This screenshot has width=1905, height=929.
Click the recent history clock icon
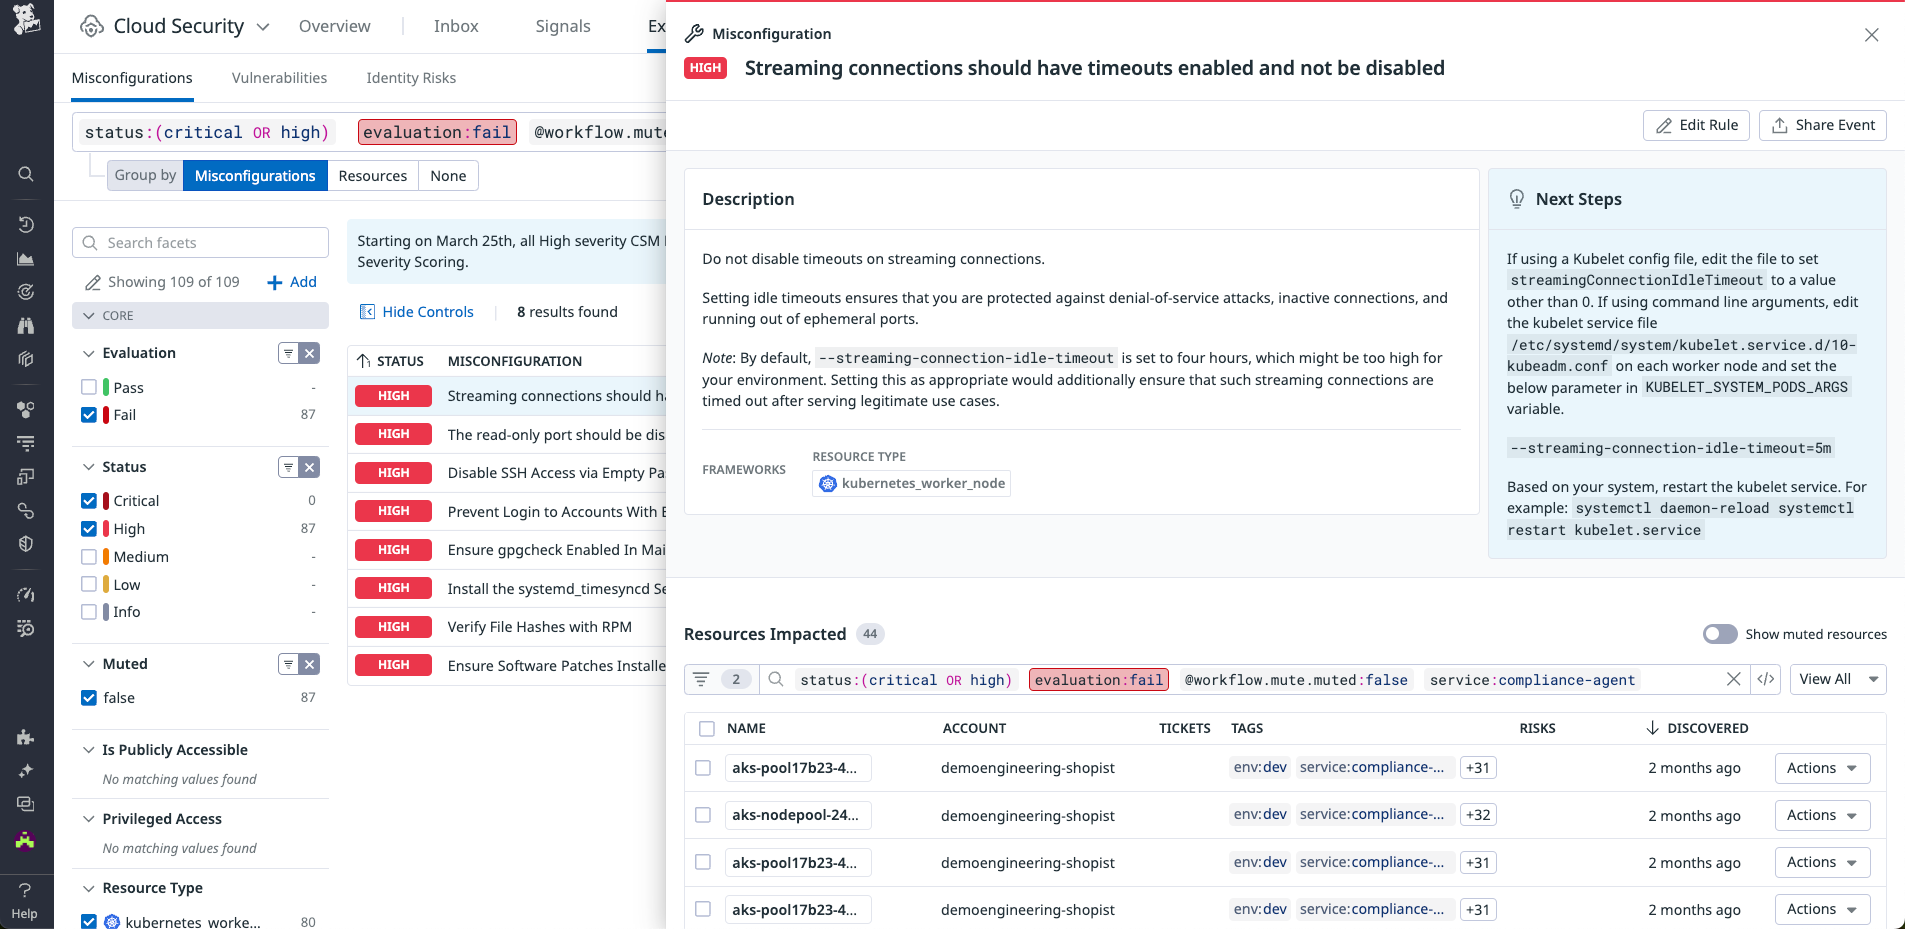[x=26, y=224]
